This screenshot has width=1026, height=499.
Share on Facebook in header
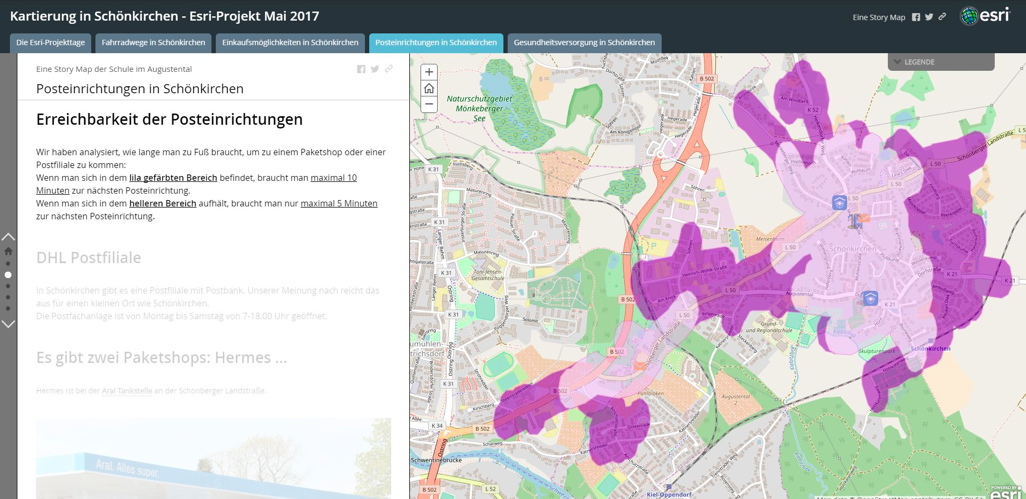tap(916, 17)
